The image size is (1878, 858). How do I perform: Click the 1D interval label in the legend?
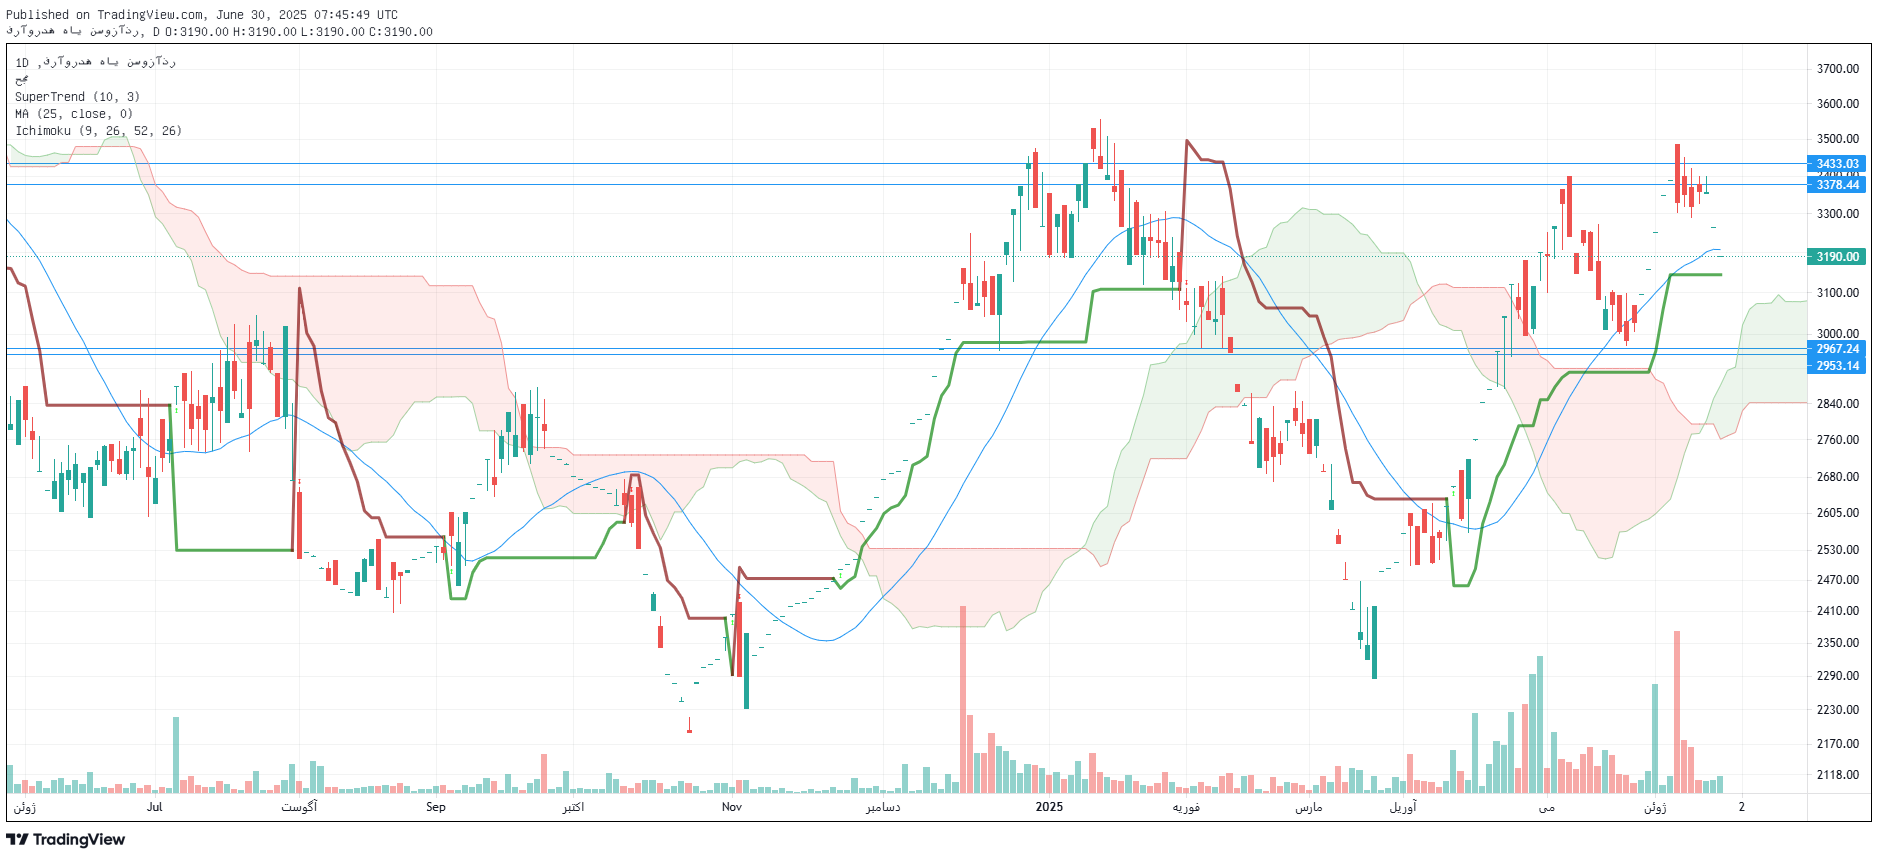click(x=22, y=63)
